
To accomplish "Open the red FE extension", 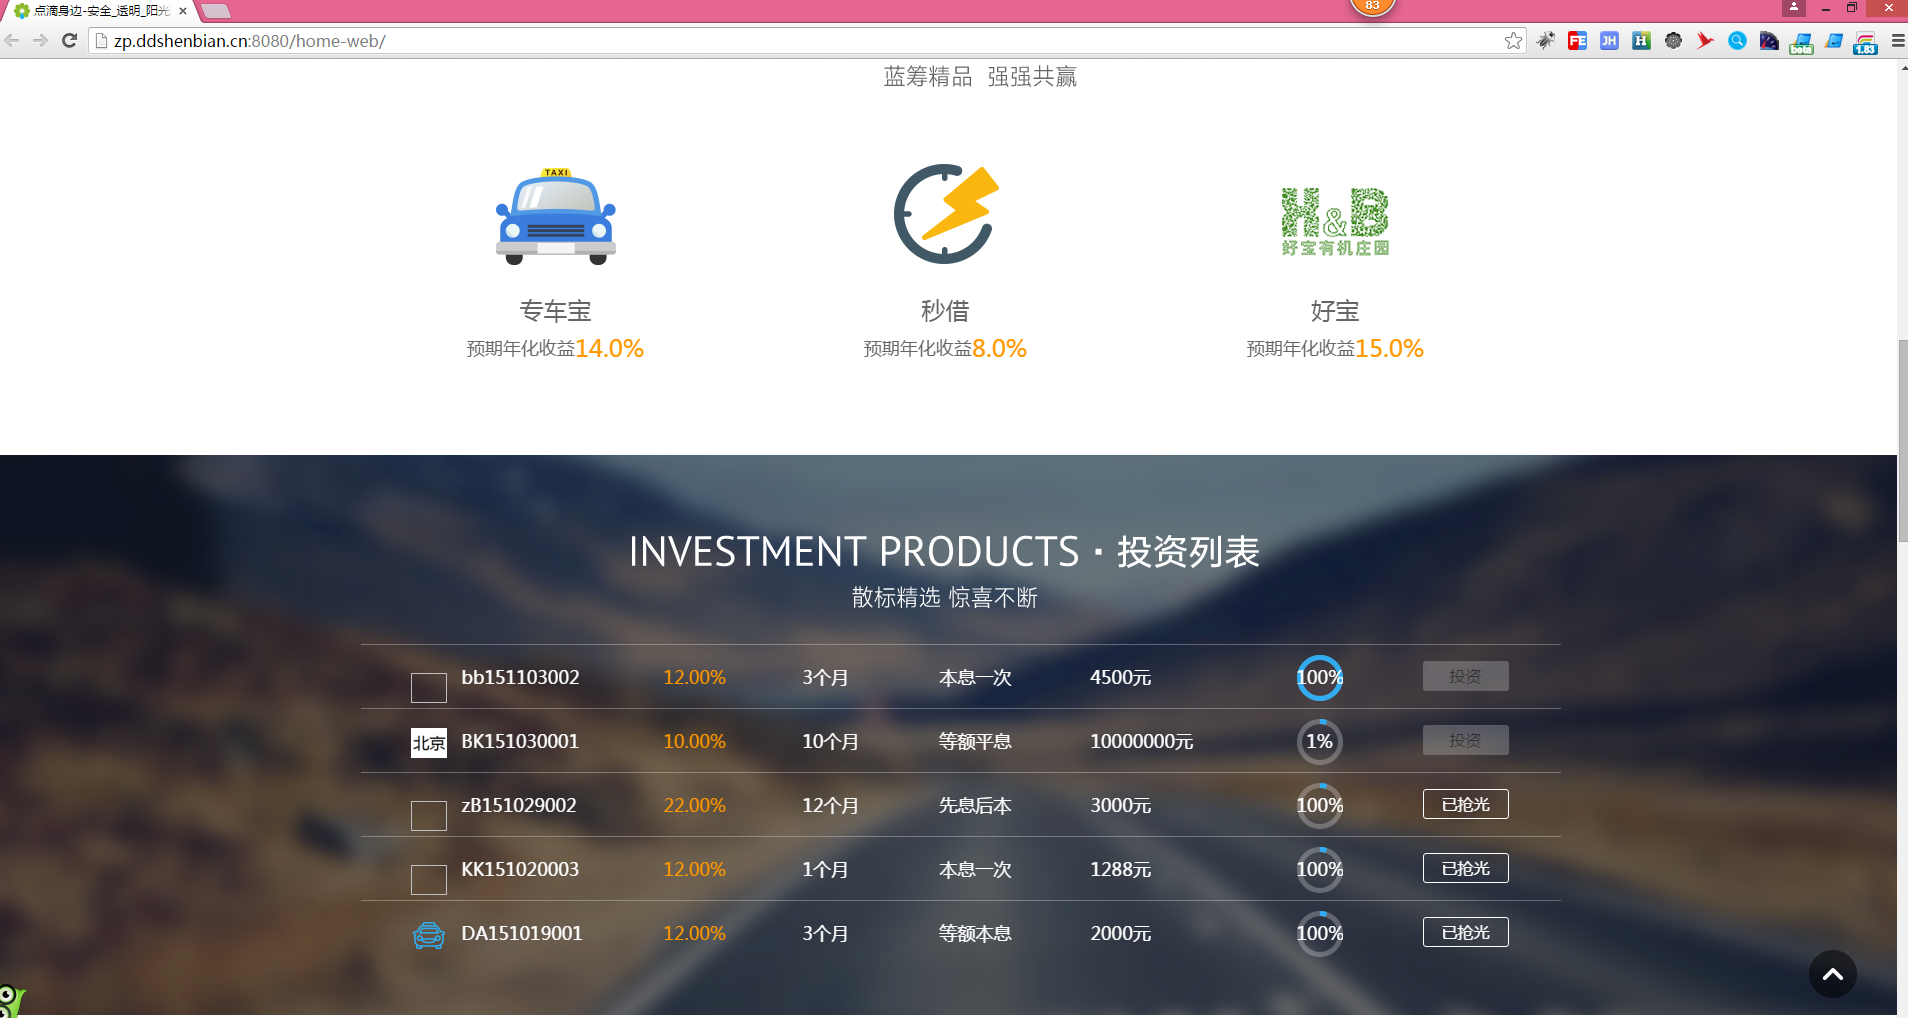I will [1578, 41].
